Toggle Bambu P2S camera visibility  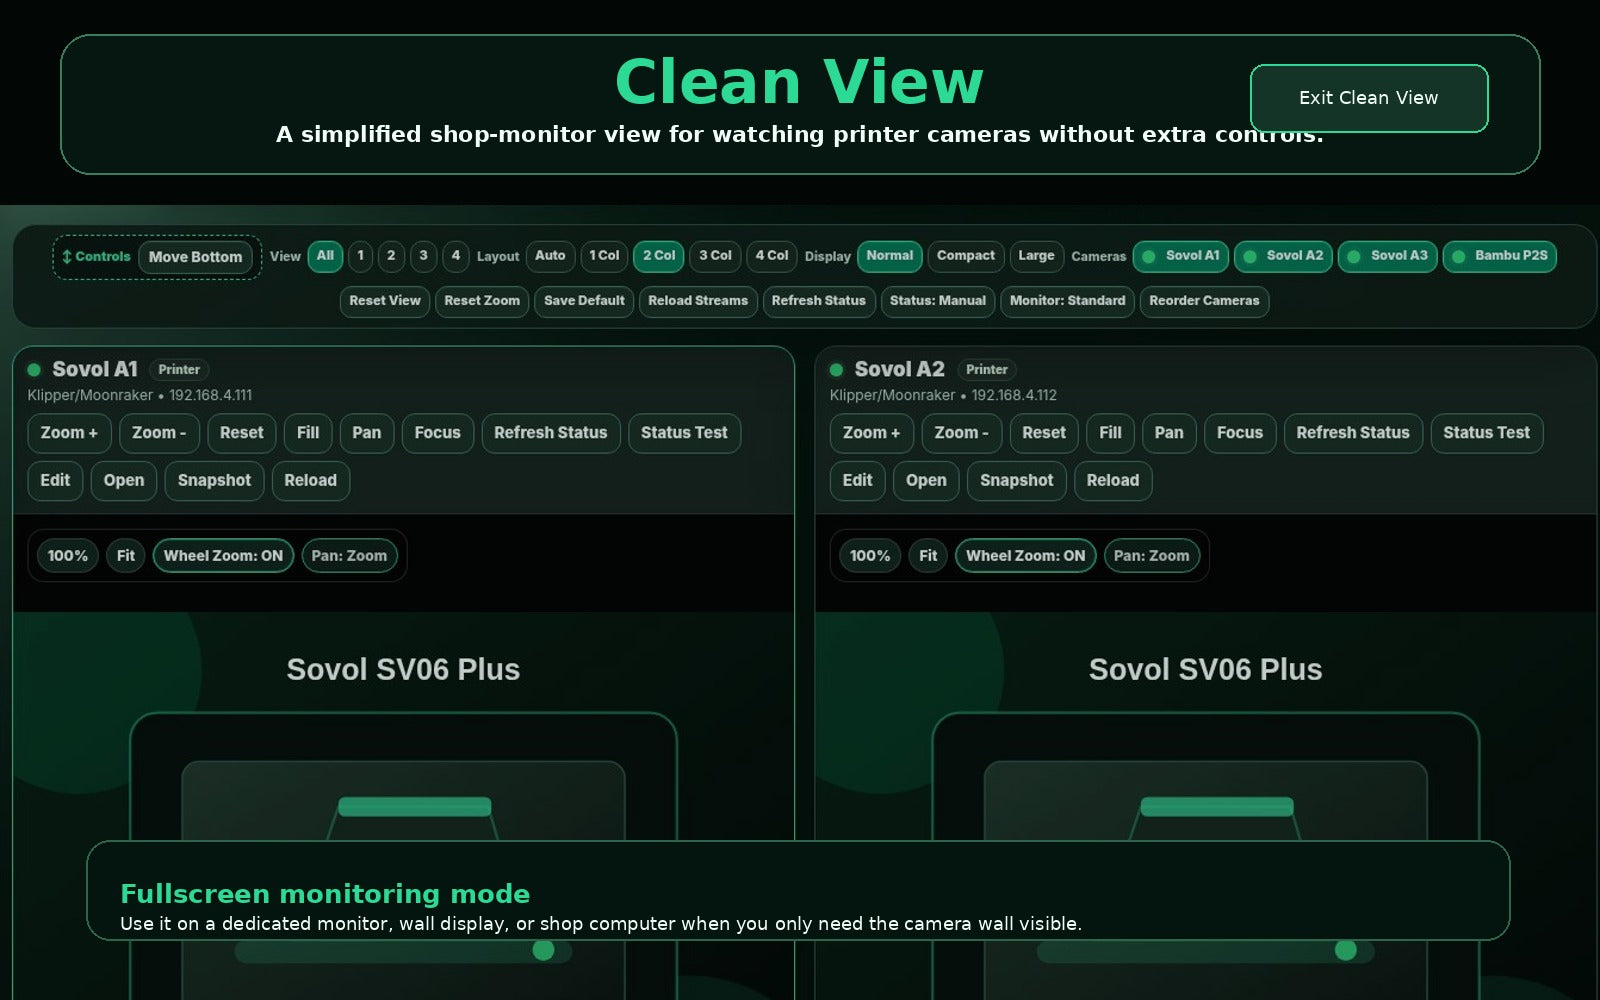click(x=1499, y=256)
